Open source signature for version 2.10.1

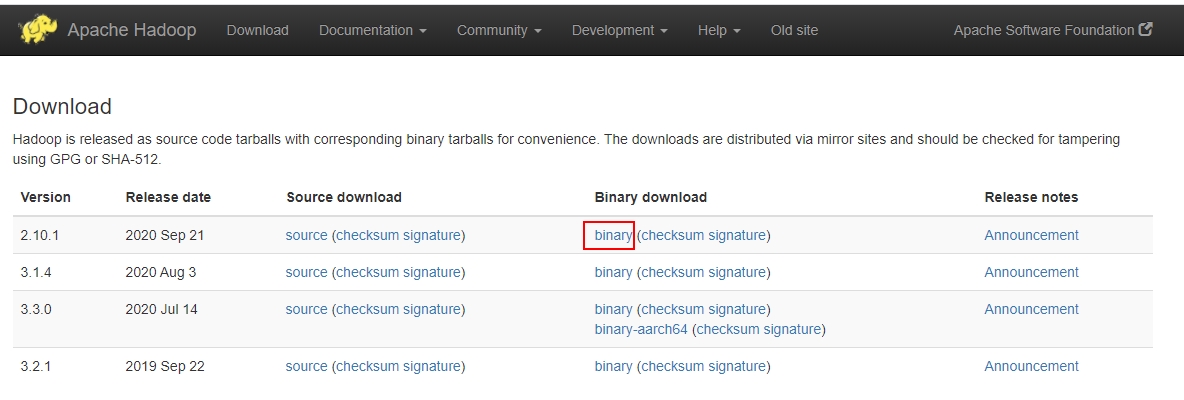432,235
